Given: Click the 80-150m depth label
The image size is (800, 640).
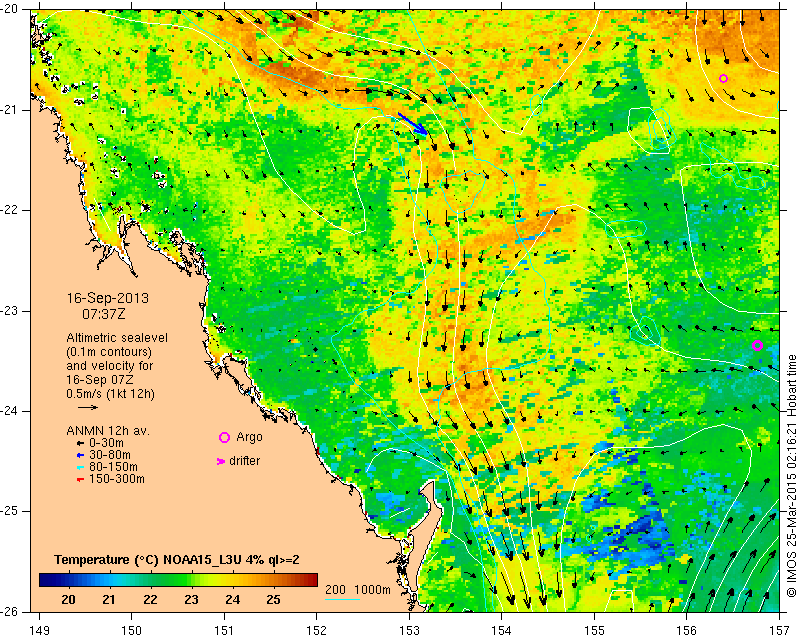Looking at the screenshot, I should 113,467.
